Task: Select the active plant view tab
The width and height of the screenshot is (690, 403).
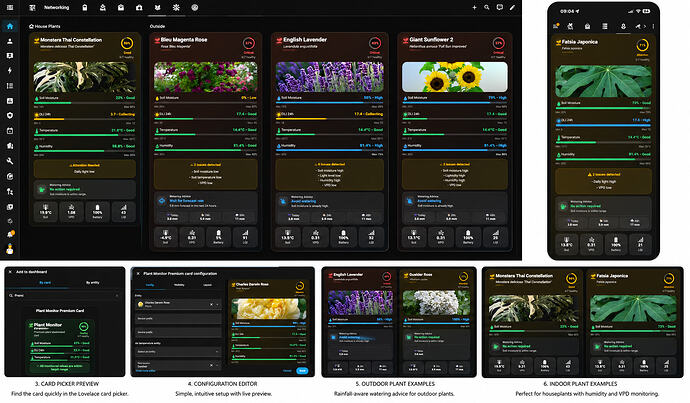Action: point(158,7)
